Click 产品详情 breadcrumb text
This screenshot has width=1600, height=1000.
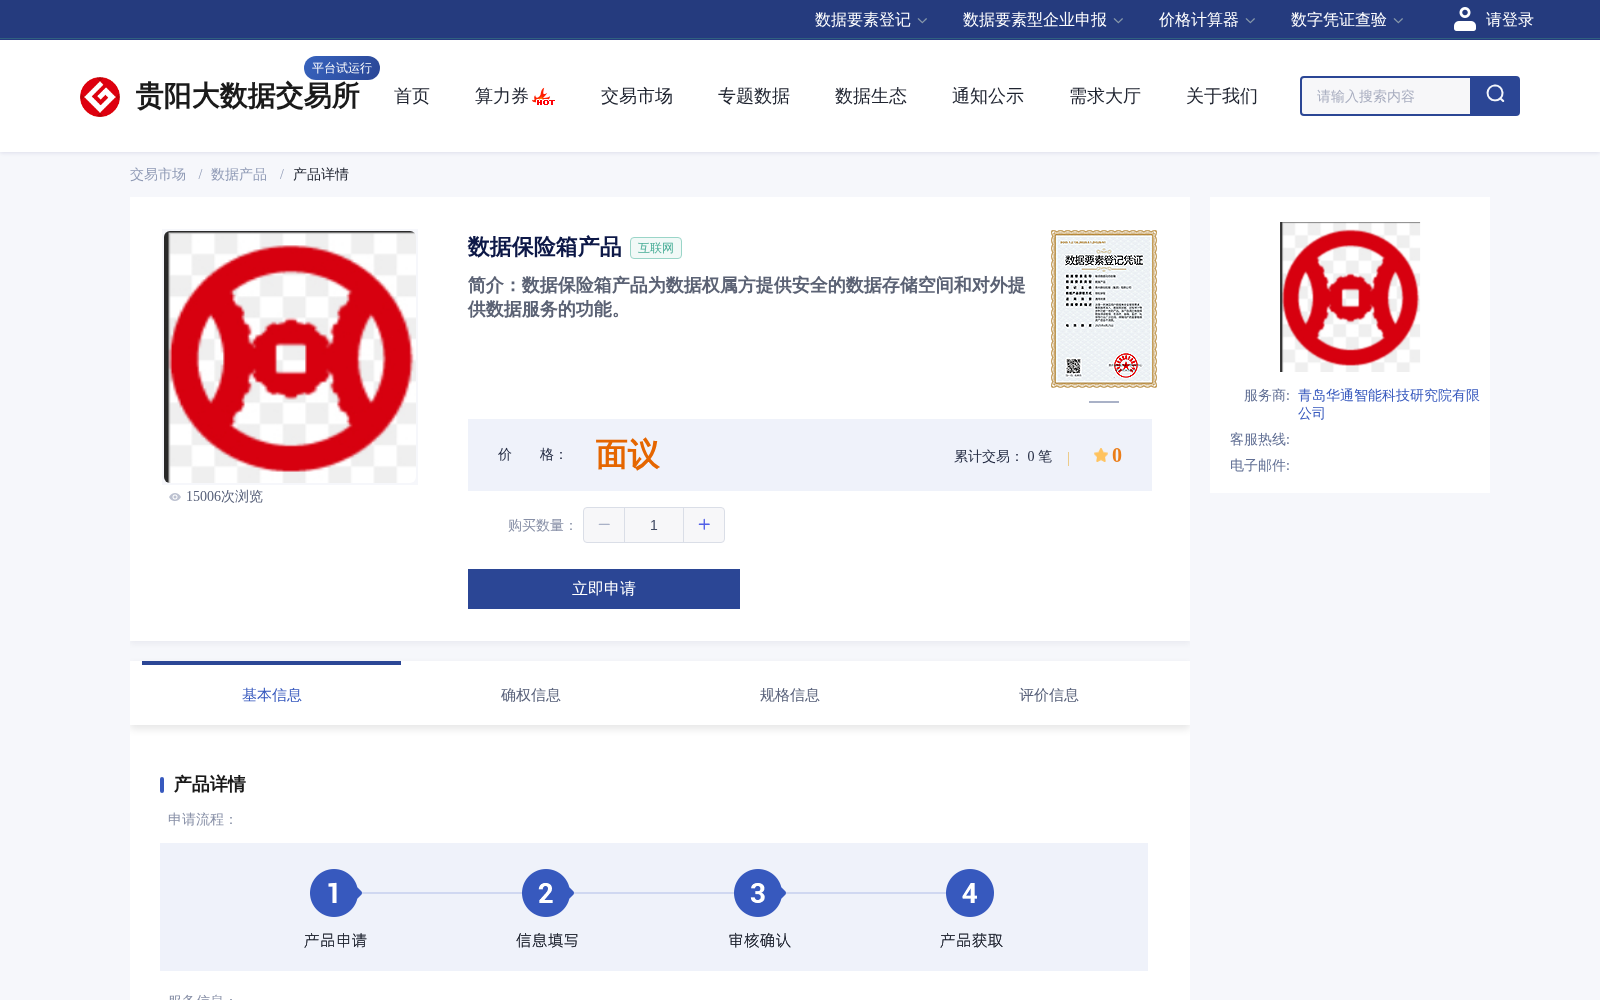[321, 175]
